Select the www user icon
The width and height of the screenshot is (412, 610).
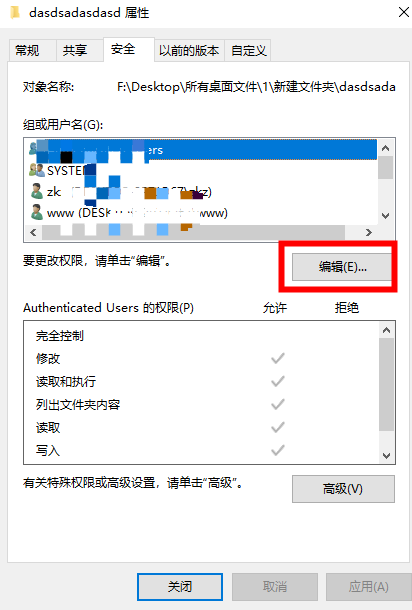(37, 212)
